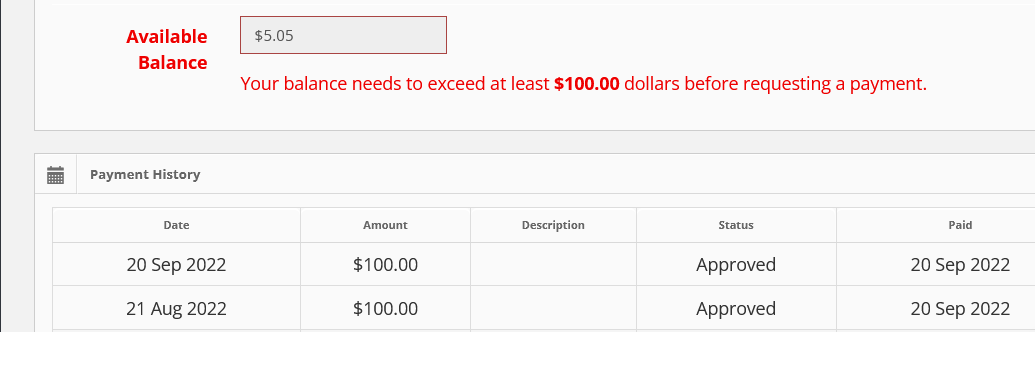Click the calendar icon beside Payment History

55,175
